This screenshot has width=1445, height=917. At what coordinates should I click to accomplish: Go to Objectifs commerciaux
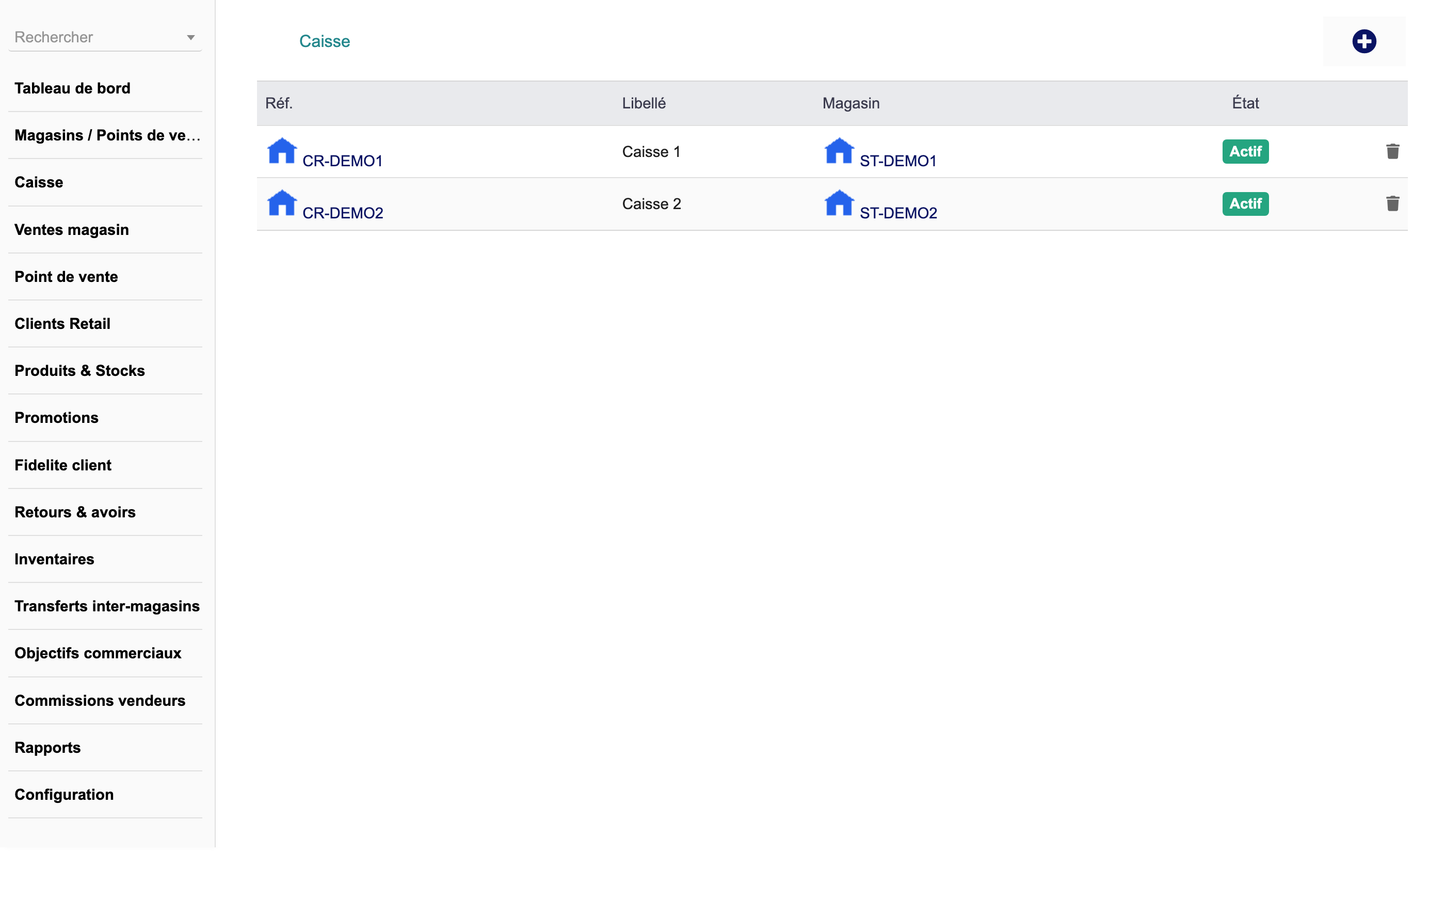coord(98,653)
